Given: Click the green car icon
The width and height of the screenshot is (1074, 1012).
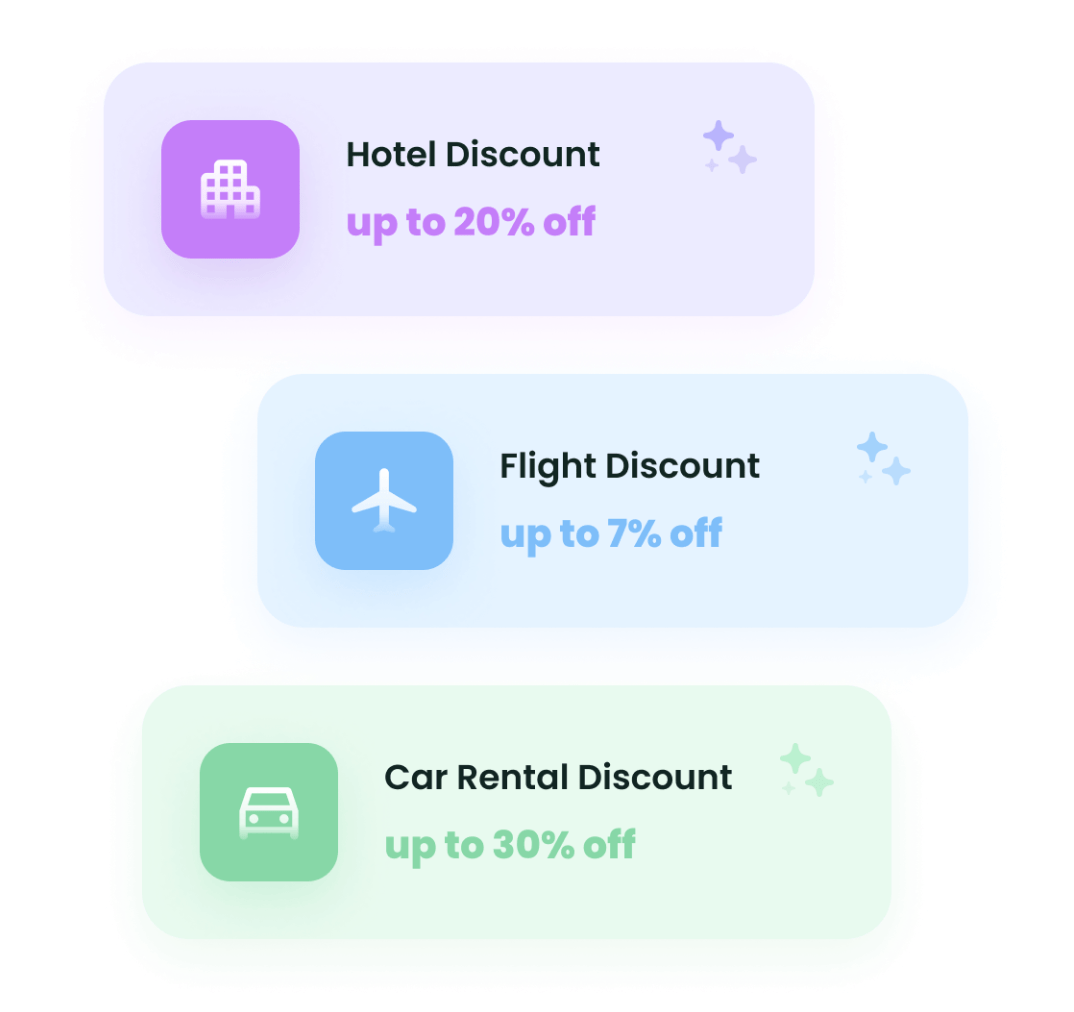Looking at the screenshot, I should pyautogui.click(x=268, y=812).
